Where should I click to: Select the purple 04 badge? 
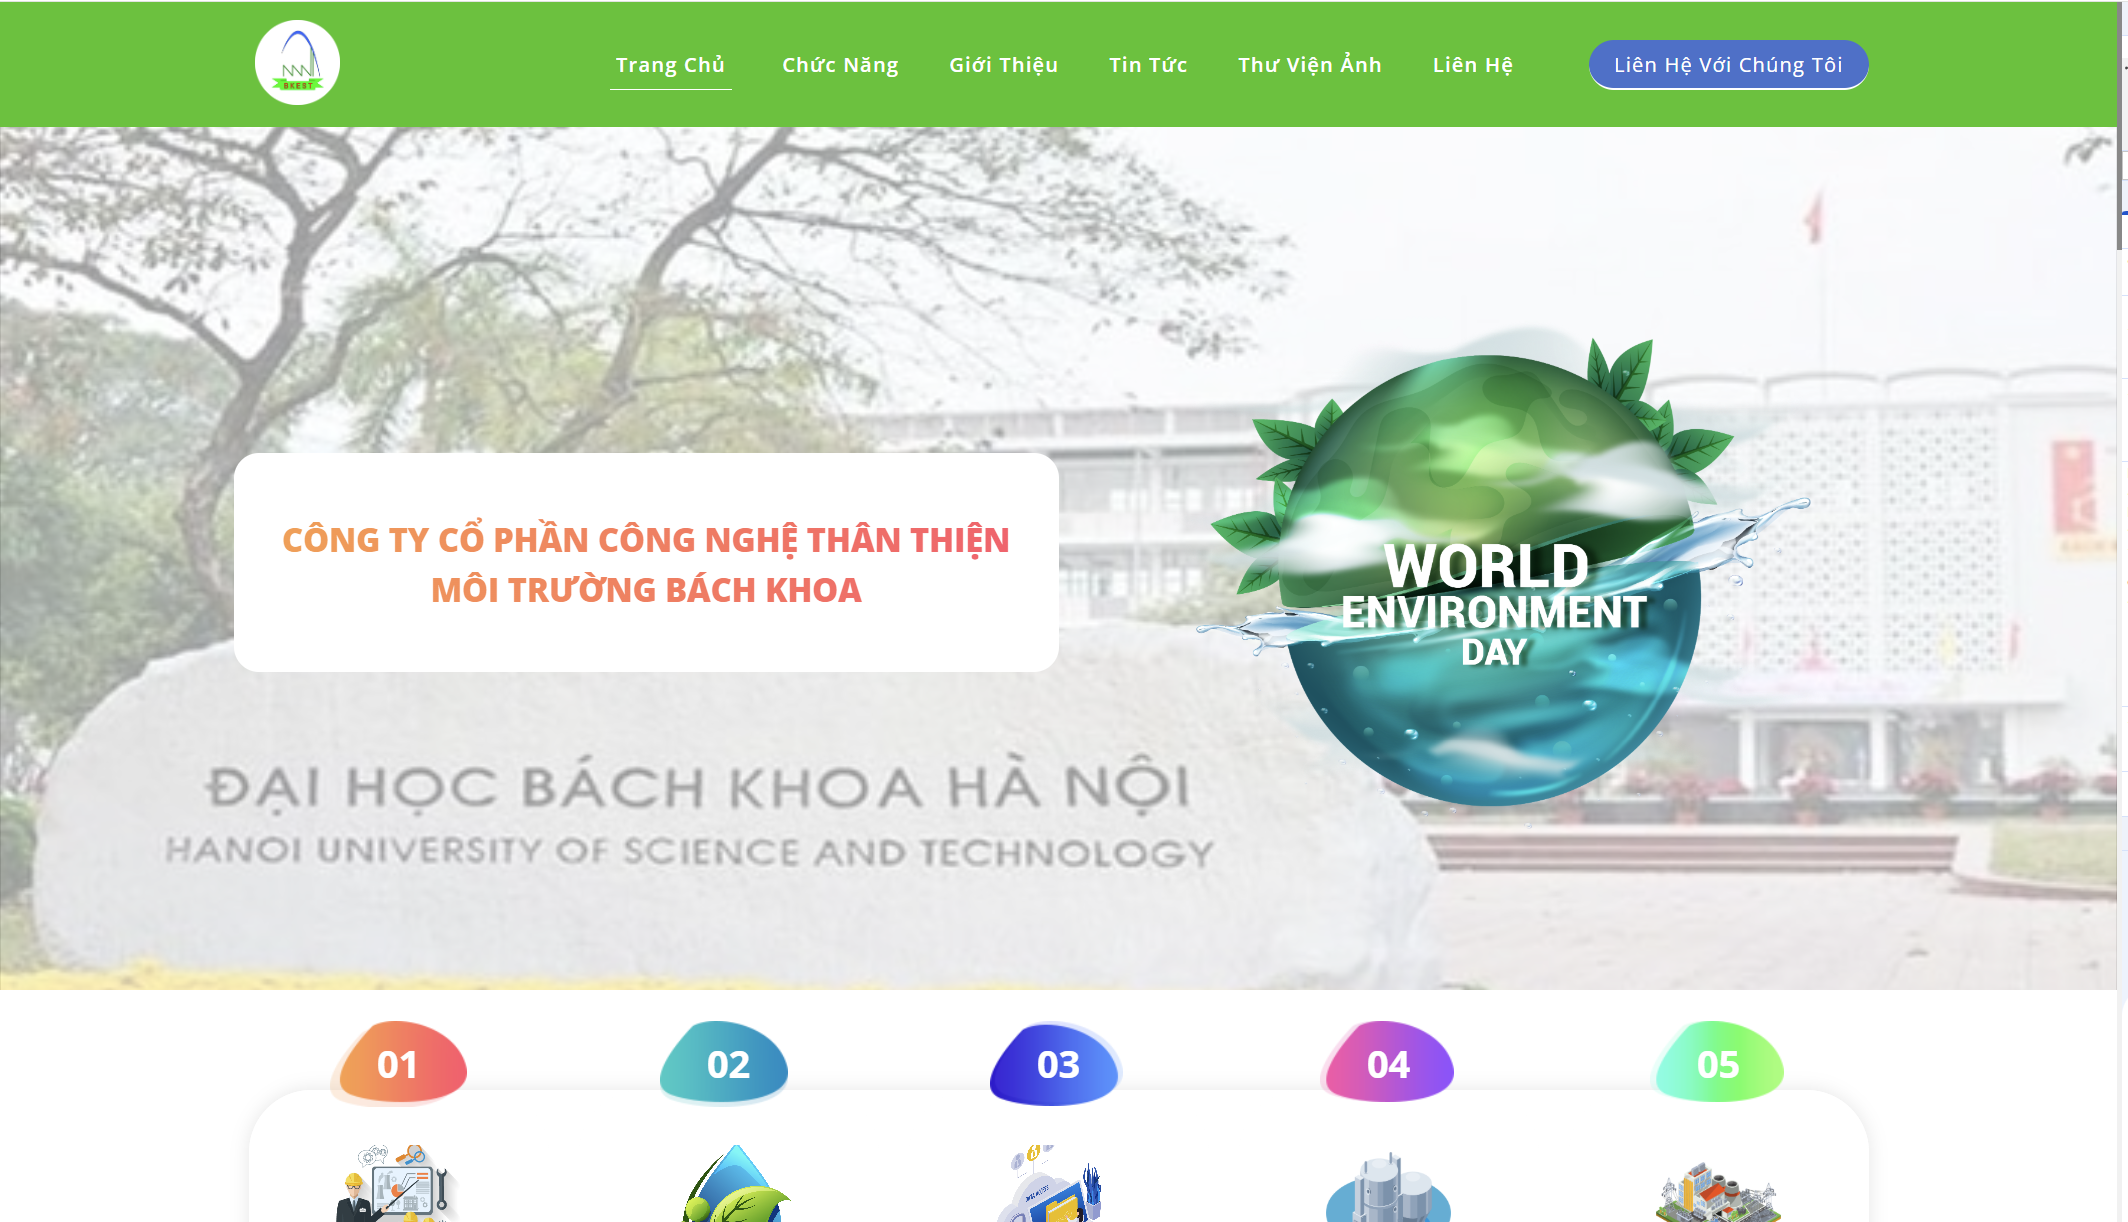click(x=1387, y=1063)
